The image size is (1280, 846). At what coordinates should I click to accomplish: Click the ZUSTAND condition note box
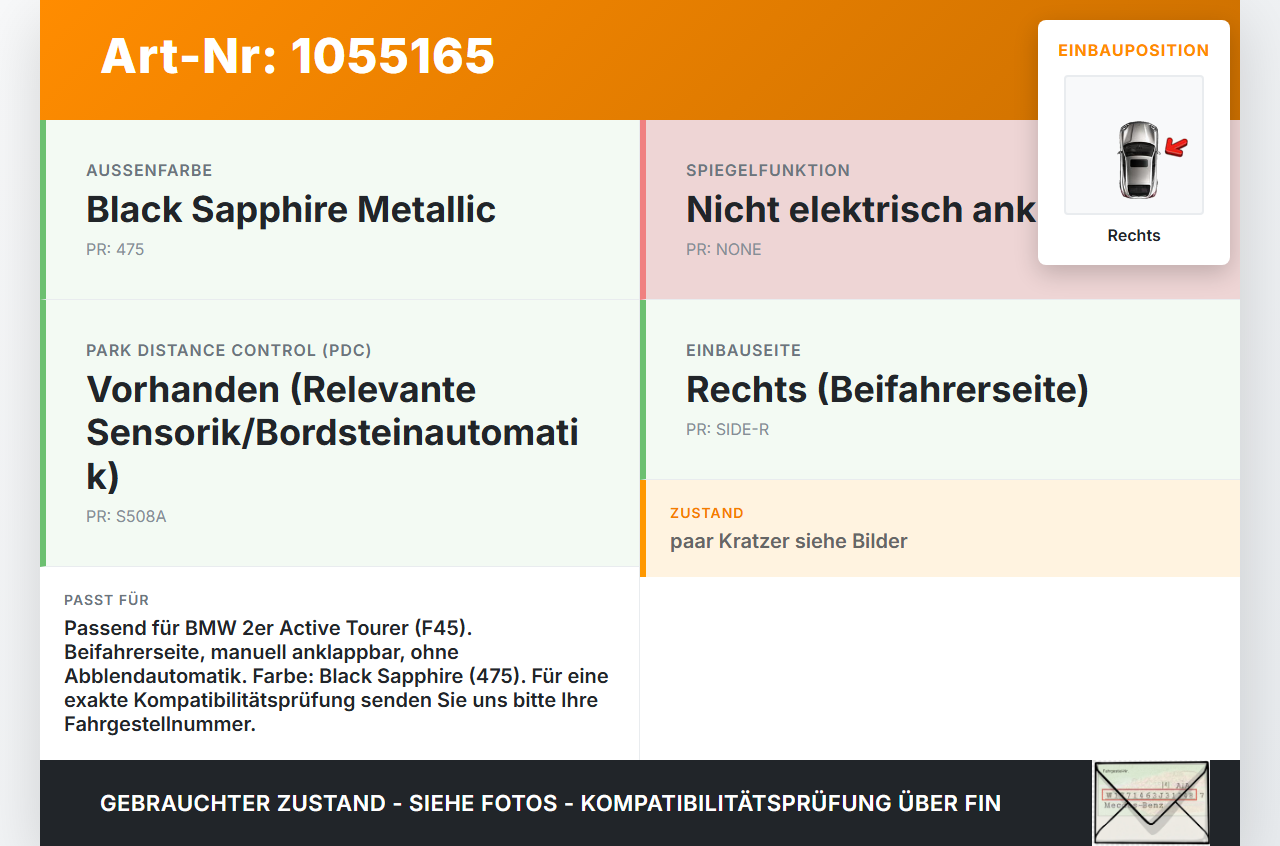coord(940,528)
